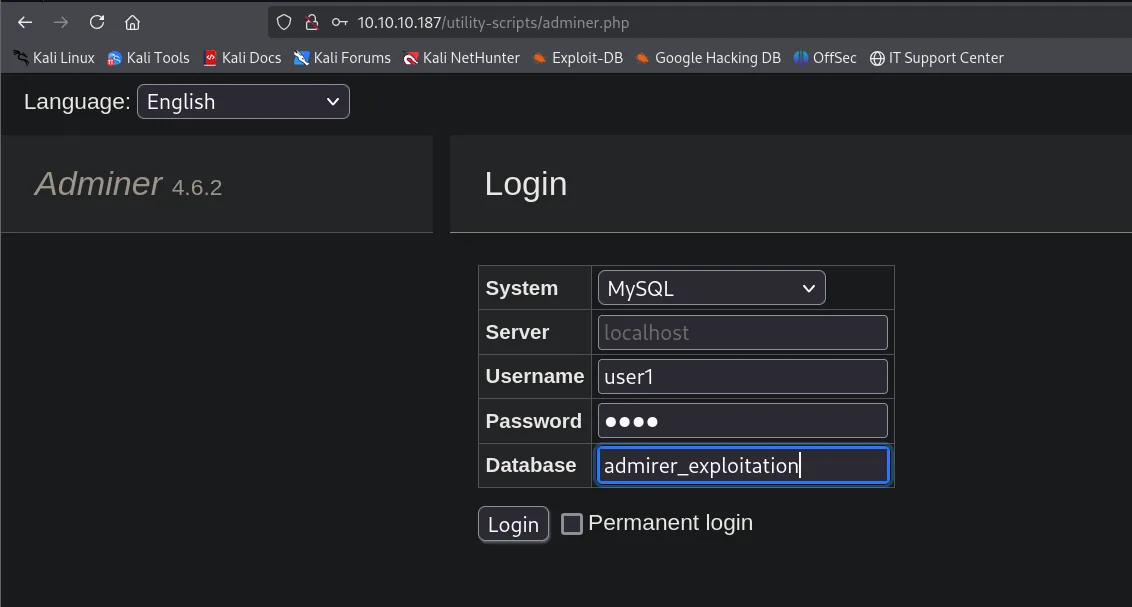
Task: Expand the System dropdown showing MySQL
Action: click(711, 288)
